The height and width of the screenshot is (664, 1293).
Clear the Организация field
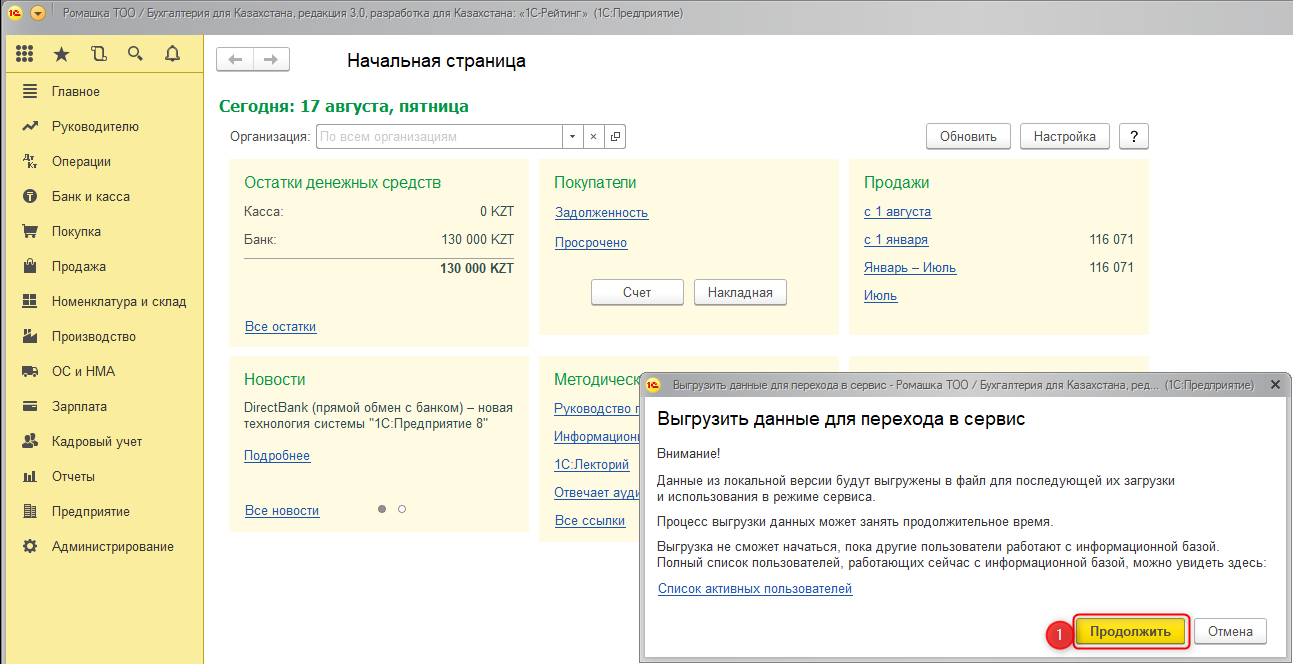[x=594, y=137]
